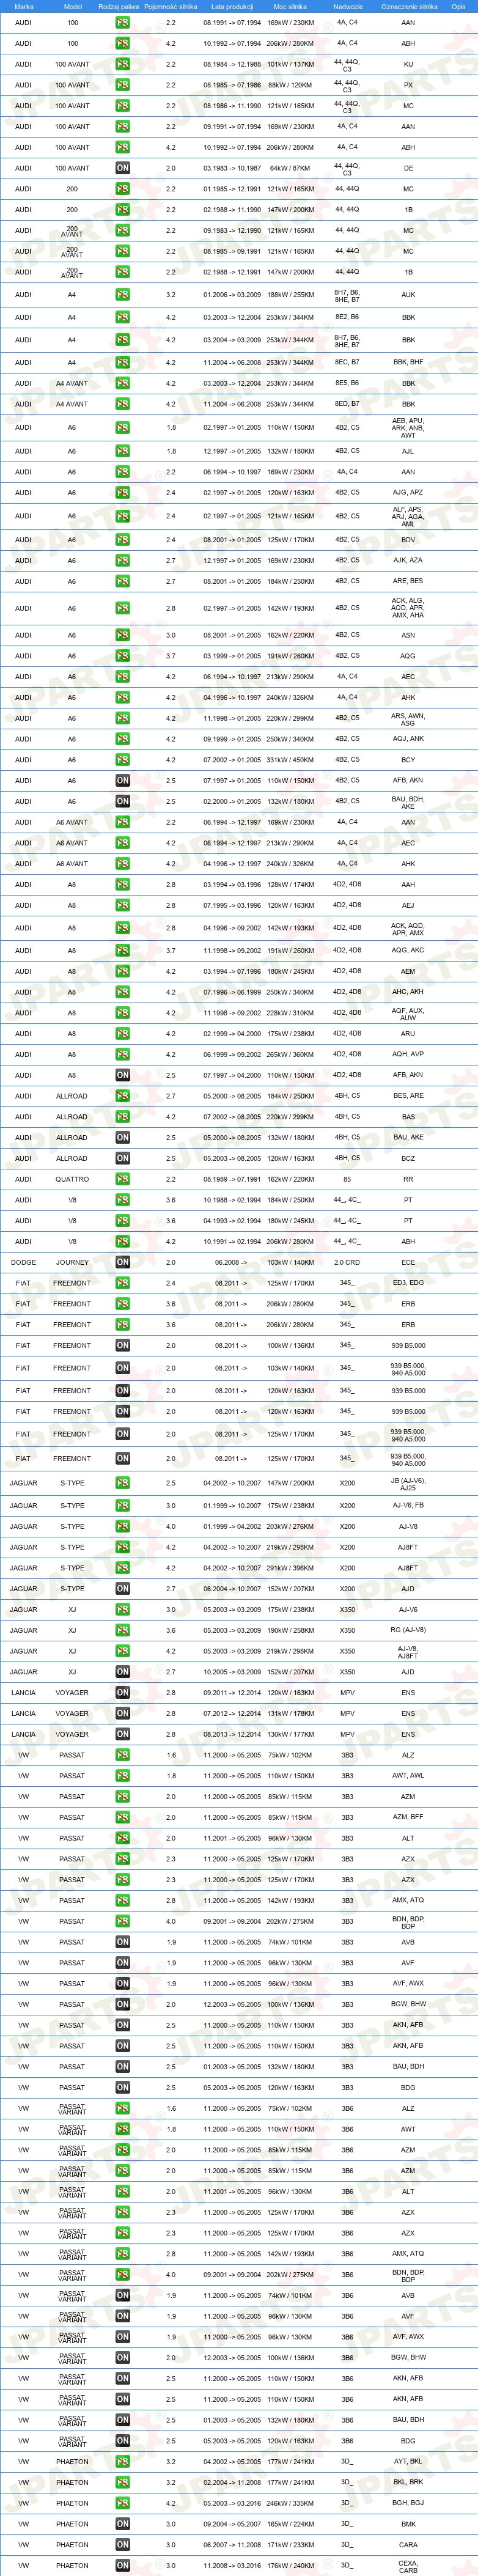478x2576 pixels.
Task: Click the petrol pump icon in the AUDI A4 AUK row
Action: tap(122, 295)
